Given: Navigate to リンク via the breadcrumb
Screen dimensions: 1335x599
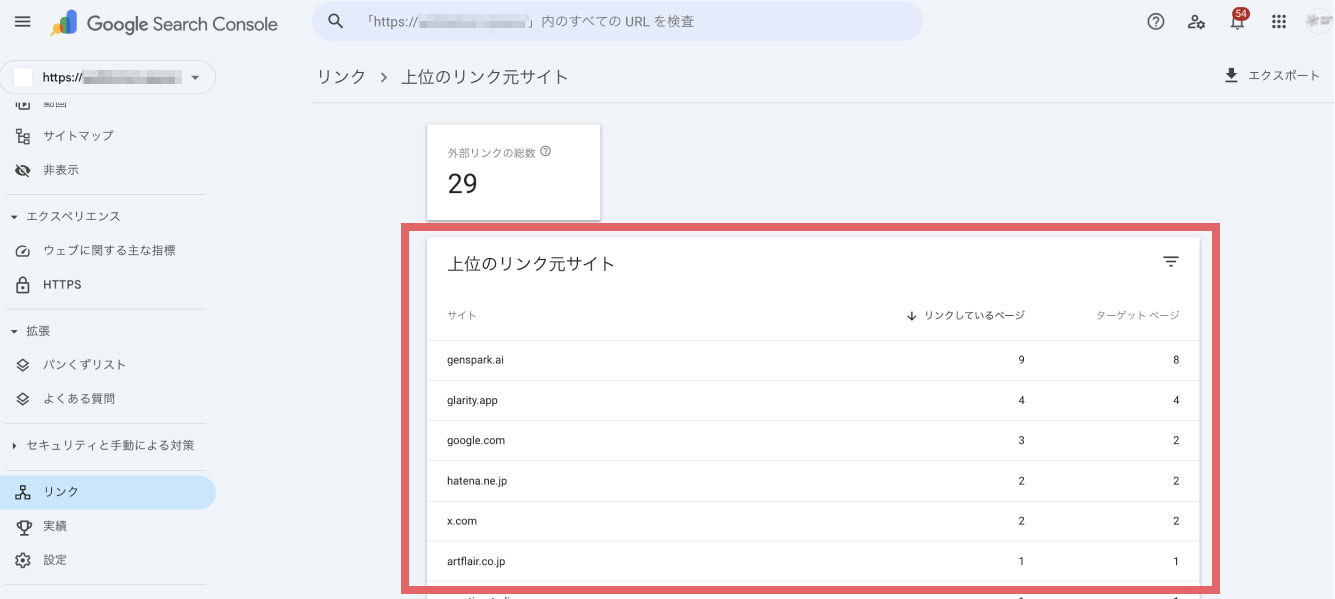Looking at the screenshot, I should coord(340,75).
